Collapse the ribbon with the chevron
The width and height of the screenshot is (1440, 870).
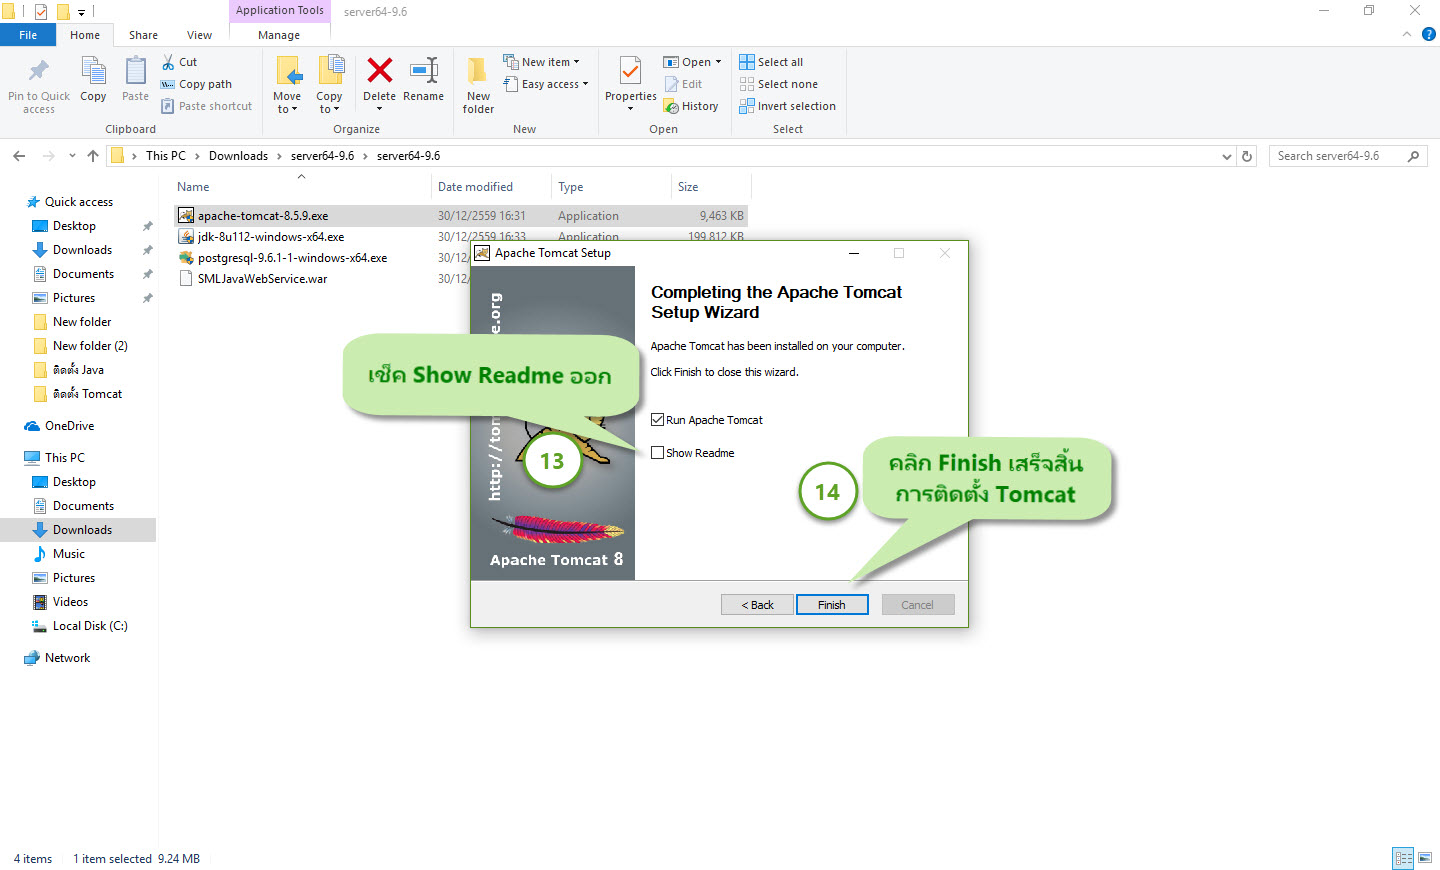click(1407, 34)
